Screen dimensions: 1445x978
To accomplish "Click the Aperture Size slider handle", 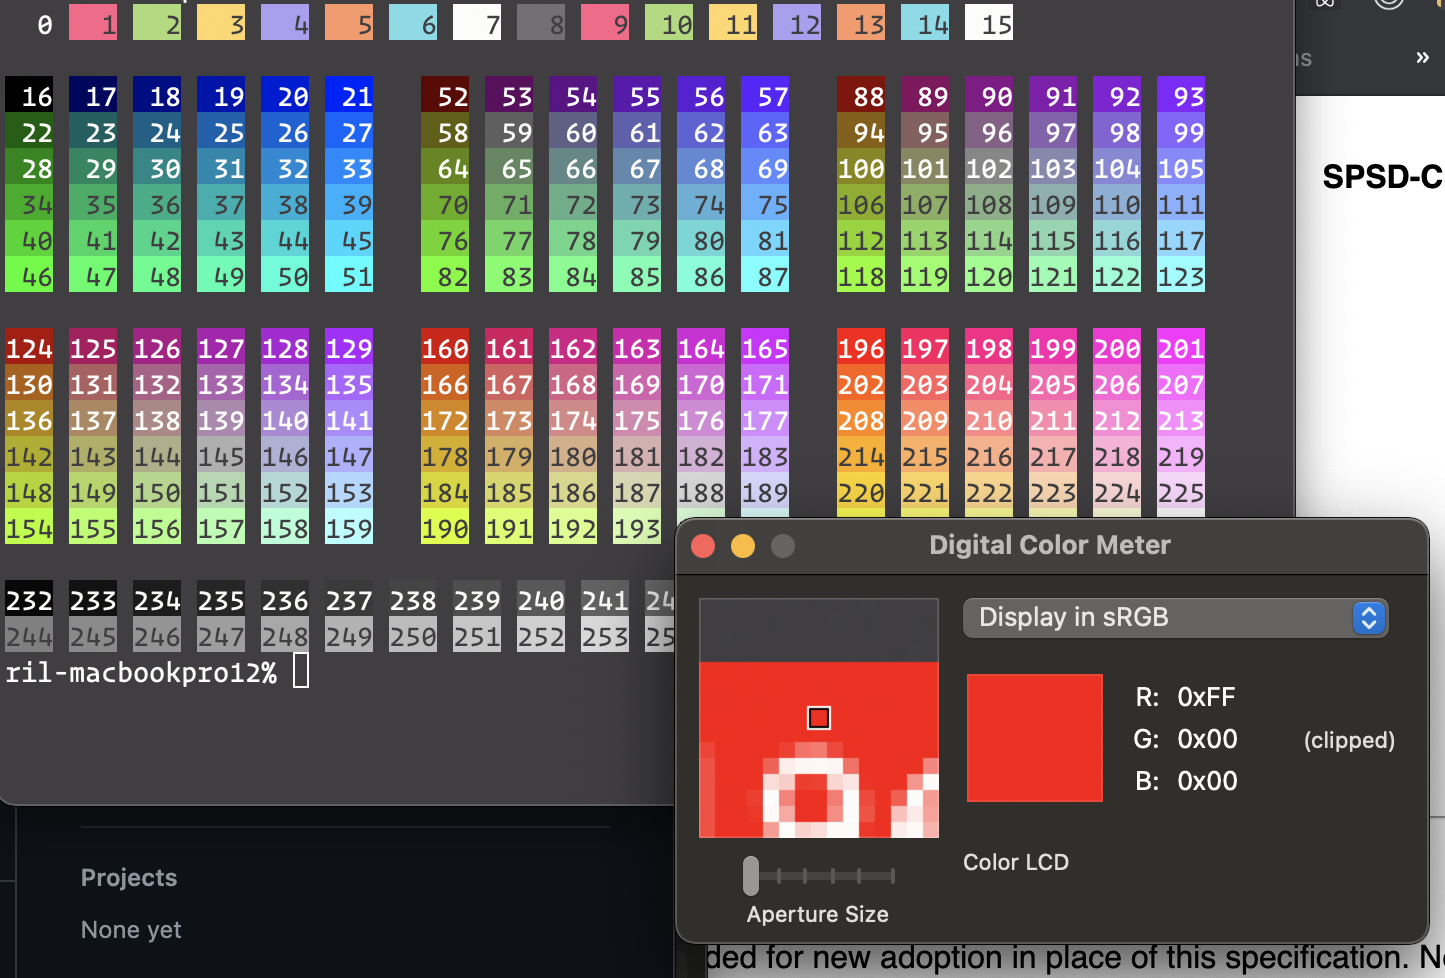I will pos(751,875).
